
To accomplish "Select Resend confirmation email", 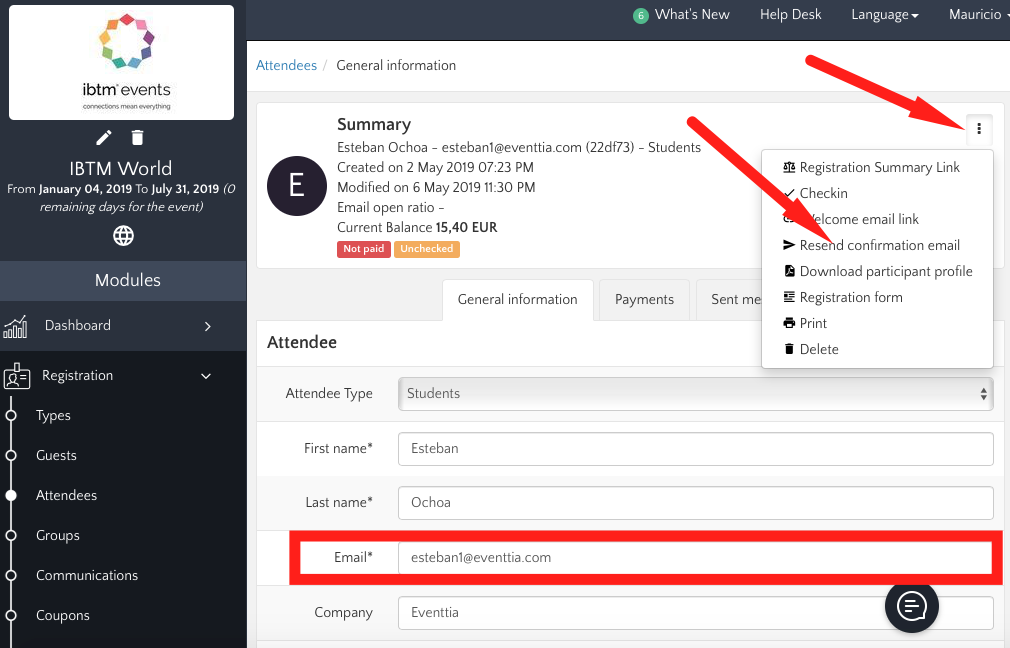I will point(878,245).
